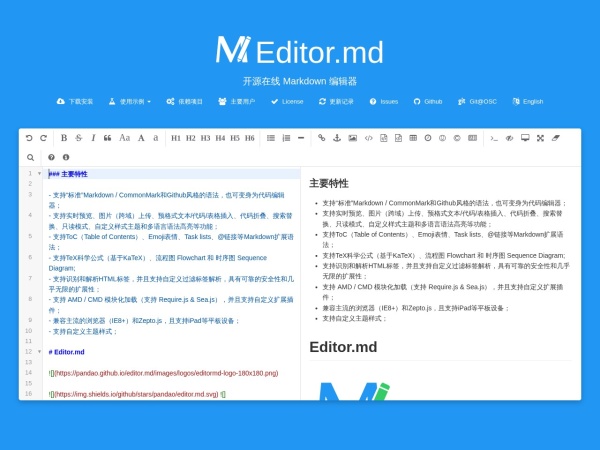This screenshot has height=450, width=600.
Task: Apply bold formatting with the B icon
Action: point(64,138)
